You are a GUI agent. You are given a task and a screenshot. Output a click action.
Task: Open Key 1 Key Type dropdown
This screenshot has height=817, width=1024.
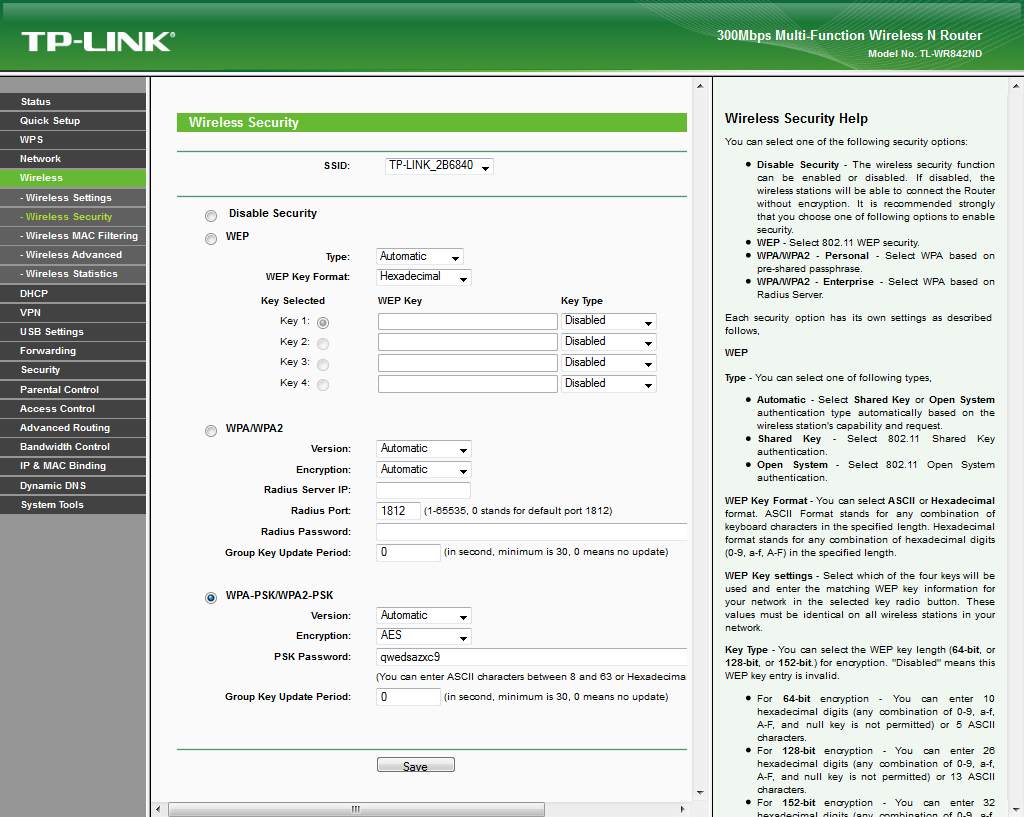point(609,321)
